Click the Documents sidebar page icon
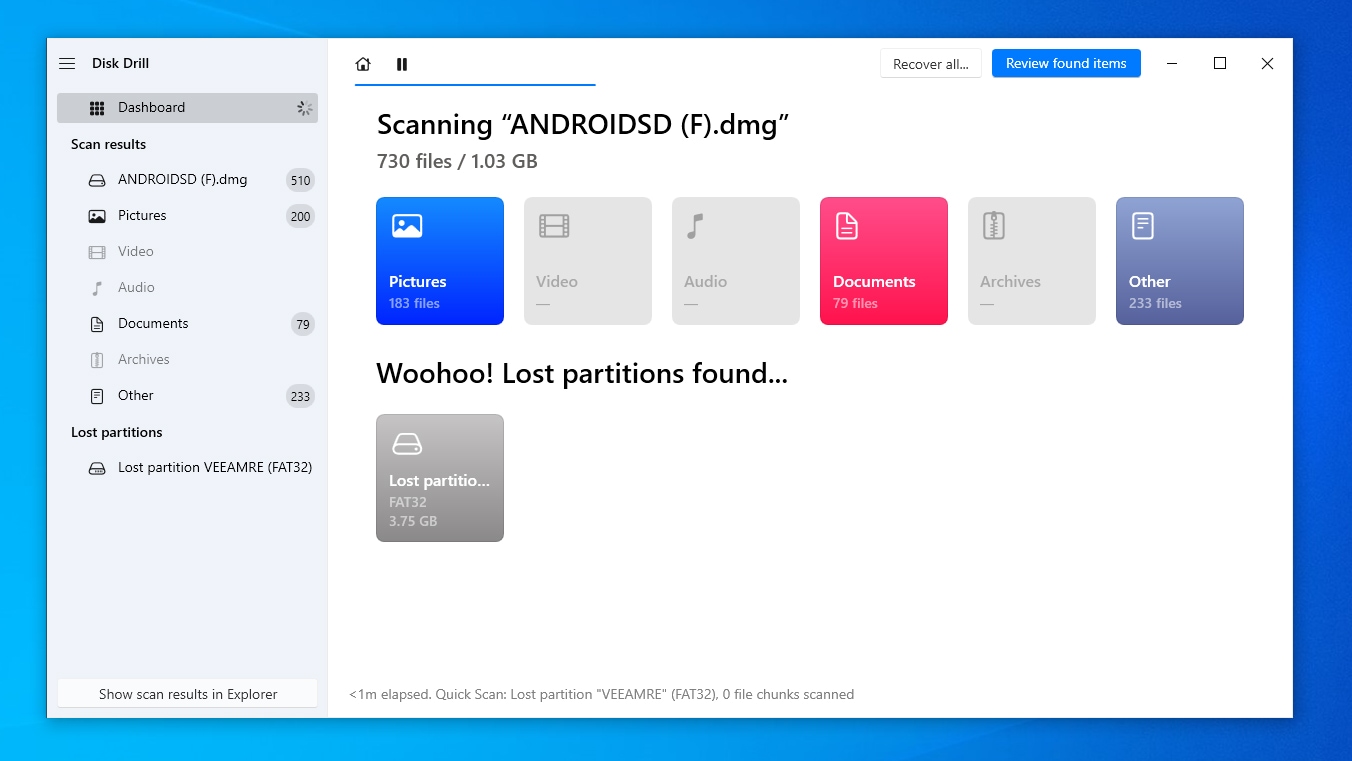The height and width of the screenshot is (761, 1352). pyautogui.click(x=97, y=324)
